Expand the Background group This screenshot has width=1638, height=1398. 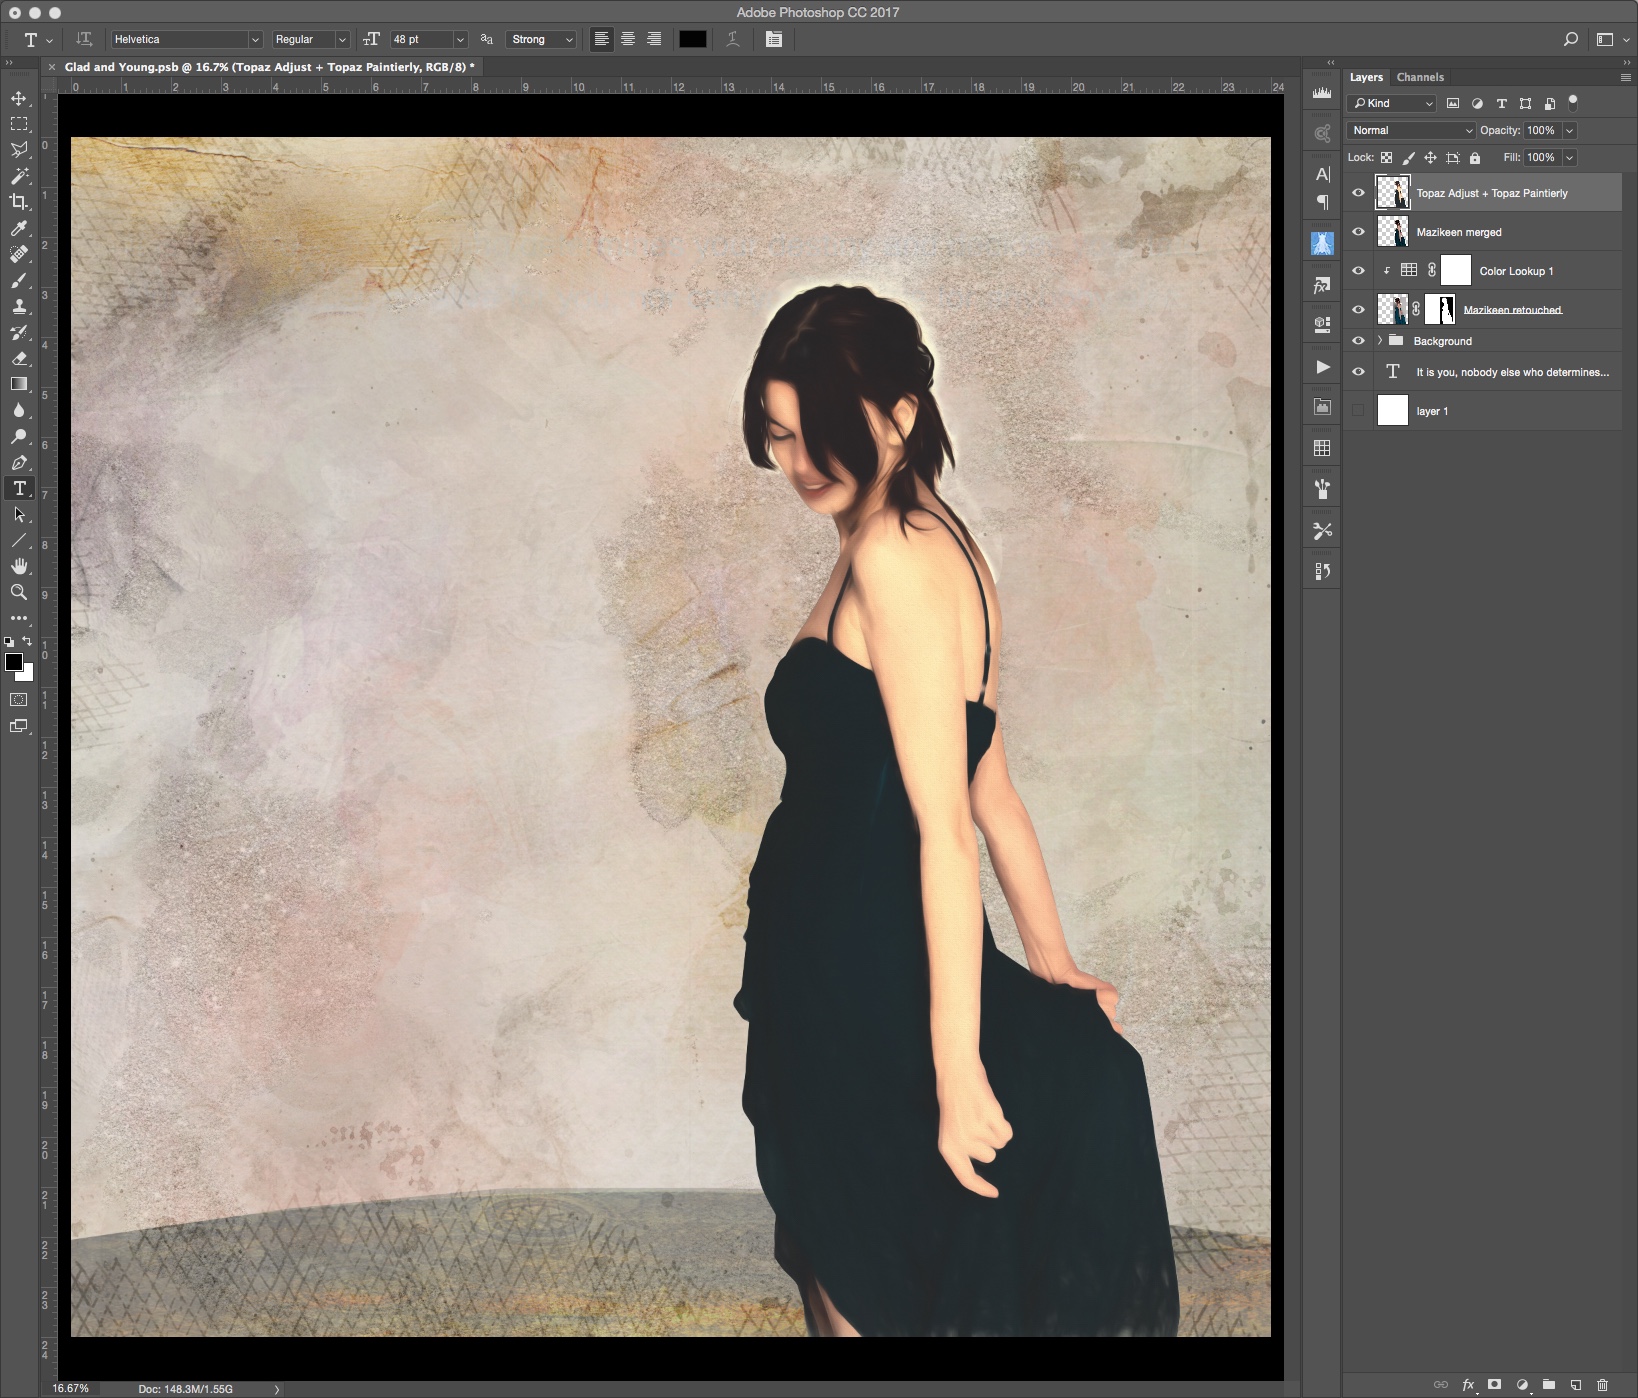1378,340
